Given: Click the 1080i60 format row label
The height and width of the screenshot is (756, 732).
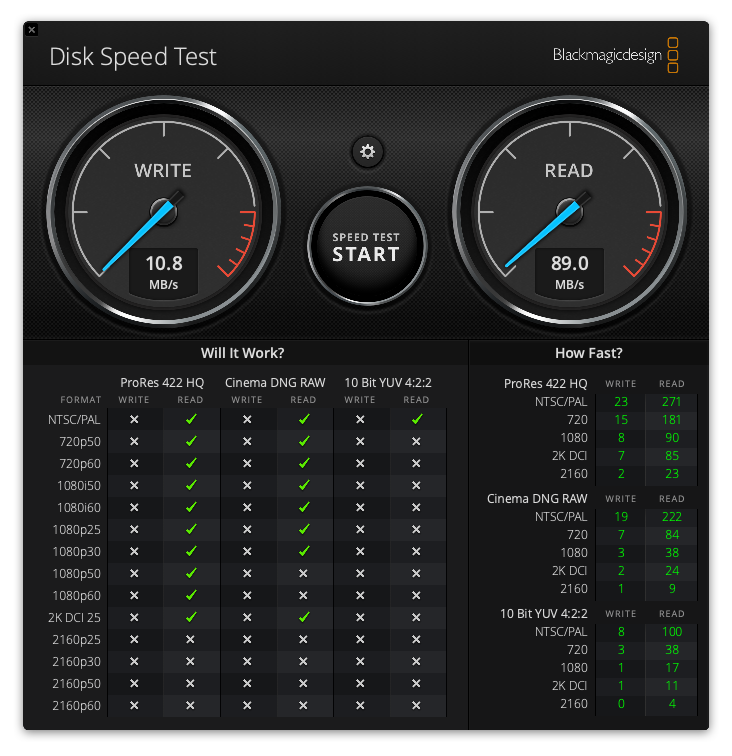Looking at the screenshot, I should click(79, 508).
